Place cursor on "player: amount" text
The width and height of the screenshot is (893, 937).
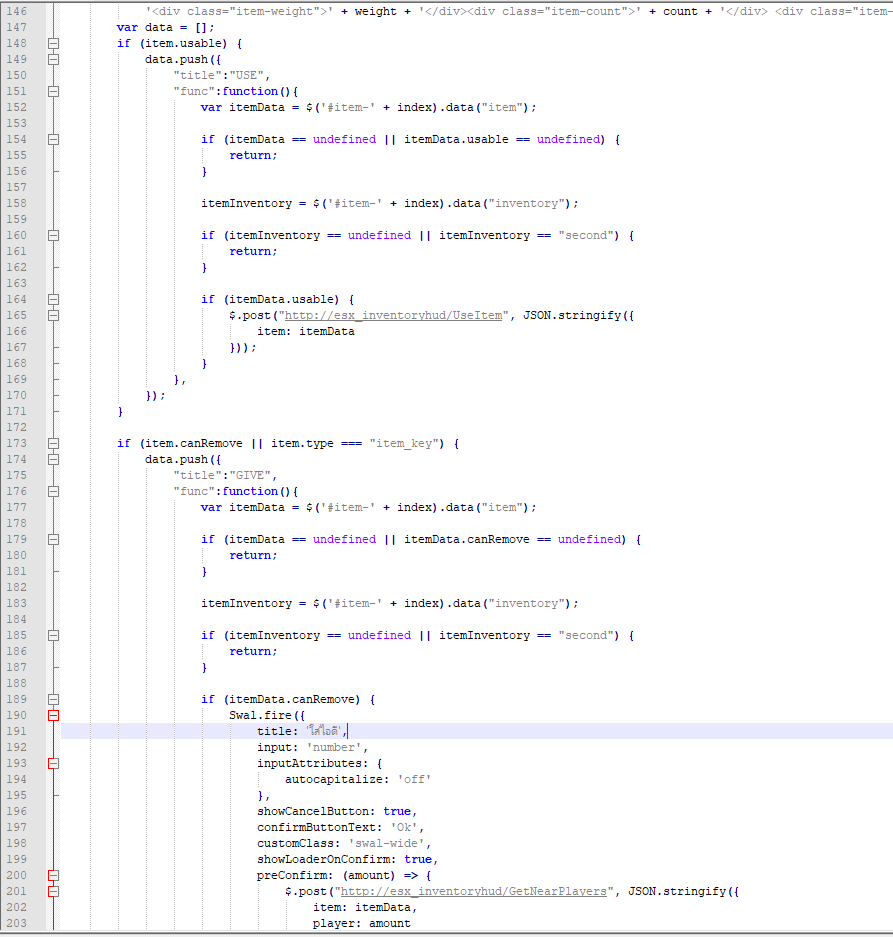point(362,923)
